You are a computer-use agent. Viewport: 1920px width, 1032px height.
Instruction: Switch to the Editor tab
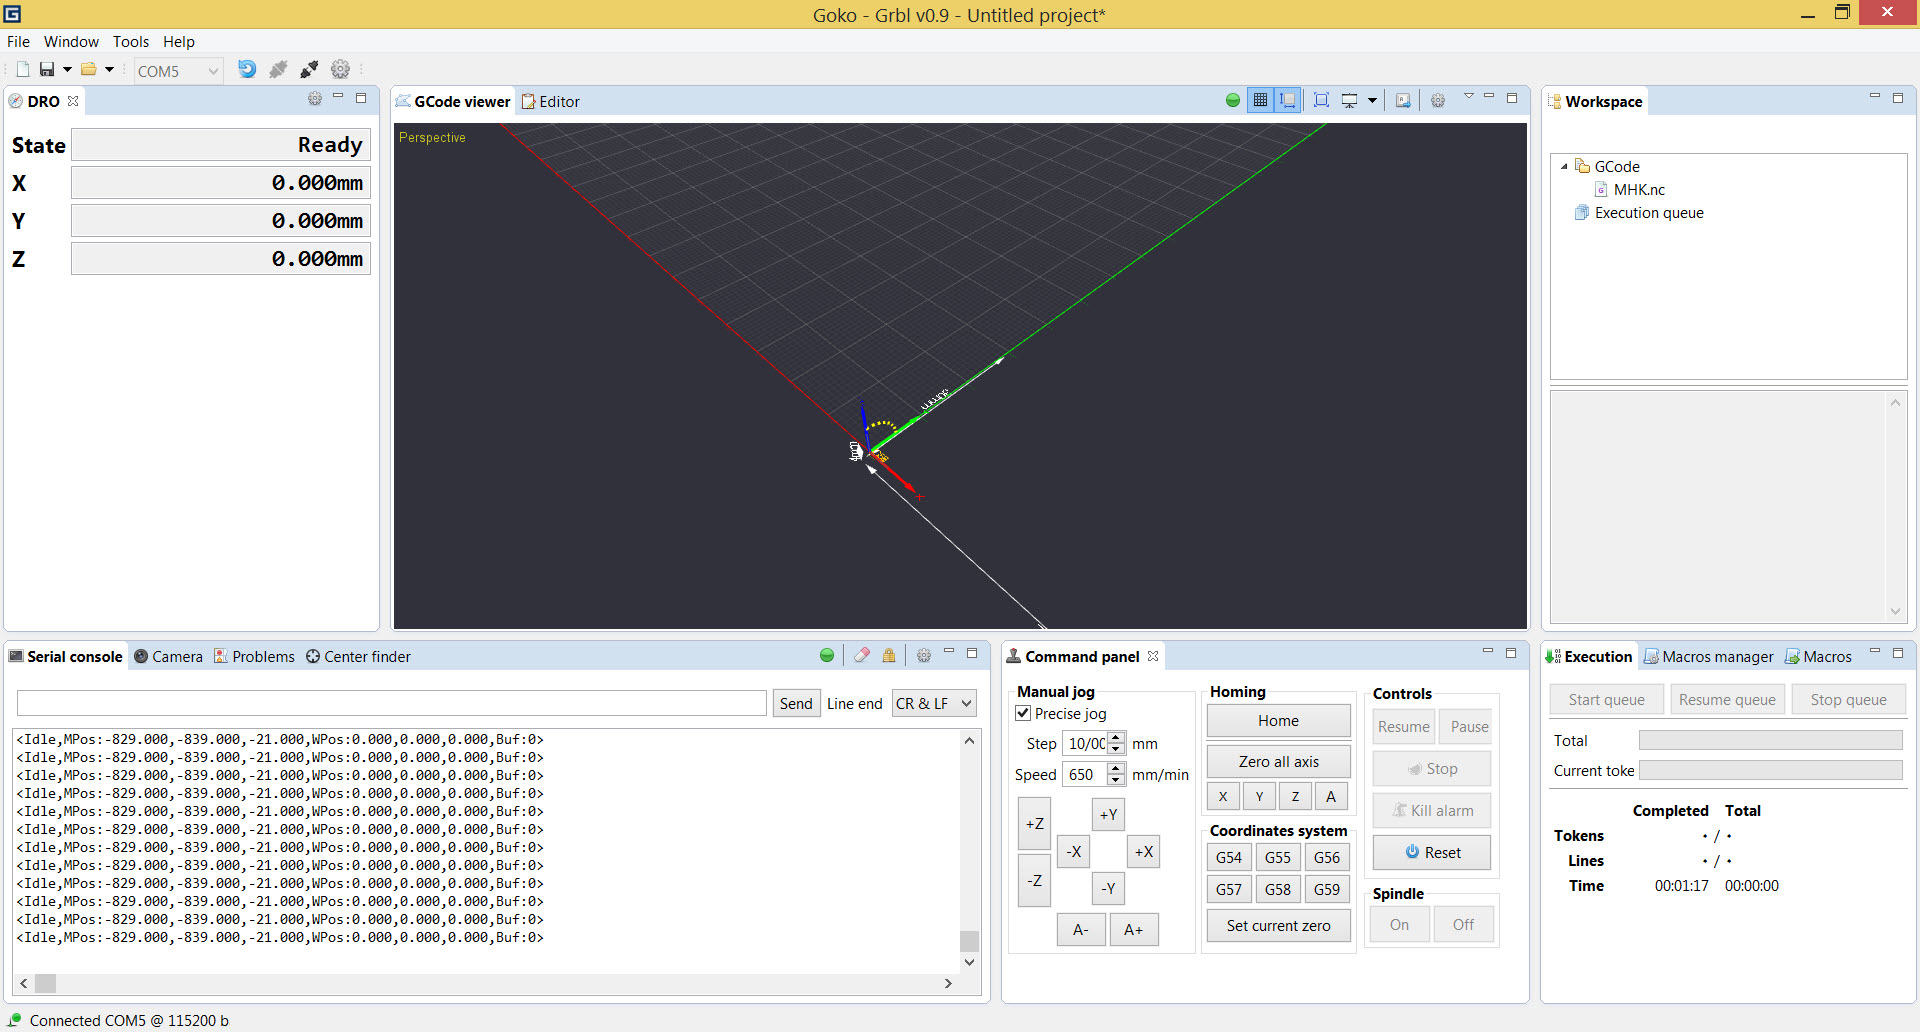pyautogui.click(x=550, y=101)
